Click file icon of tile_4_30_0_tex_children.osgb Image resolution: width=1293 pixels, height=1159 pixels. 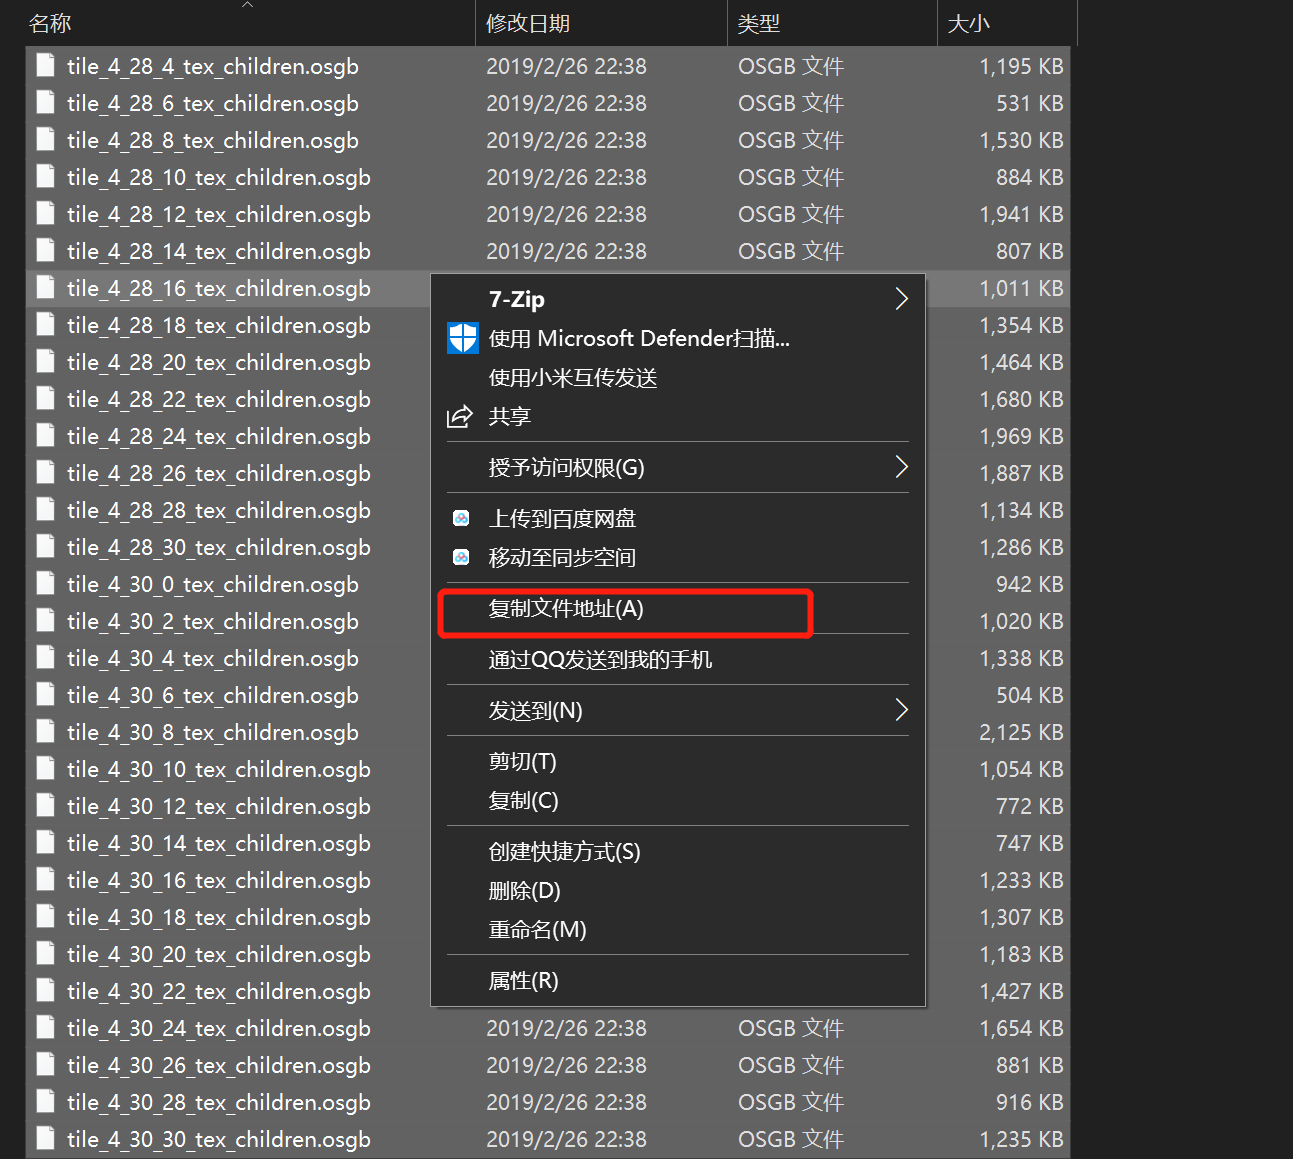click(45, 584)
